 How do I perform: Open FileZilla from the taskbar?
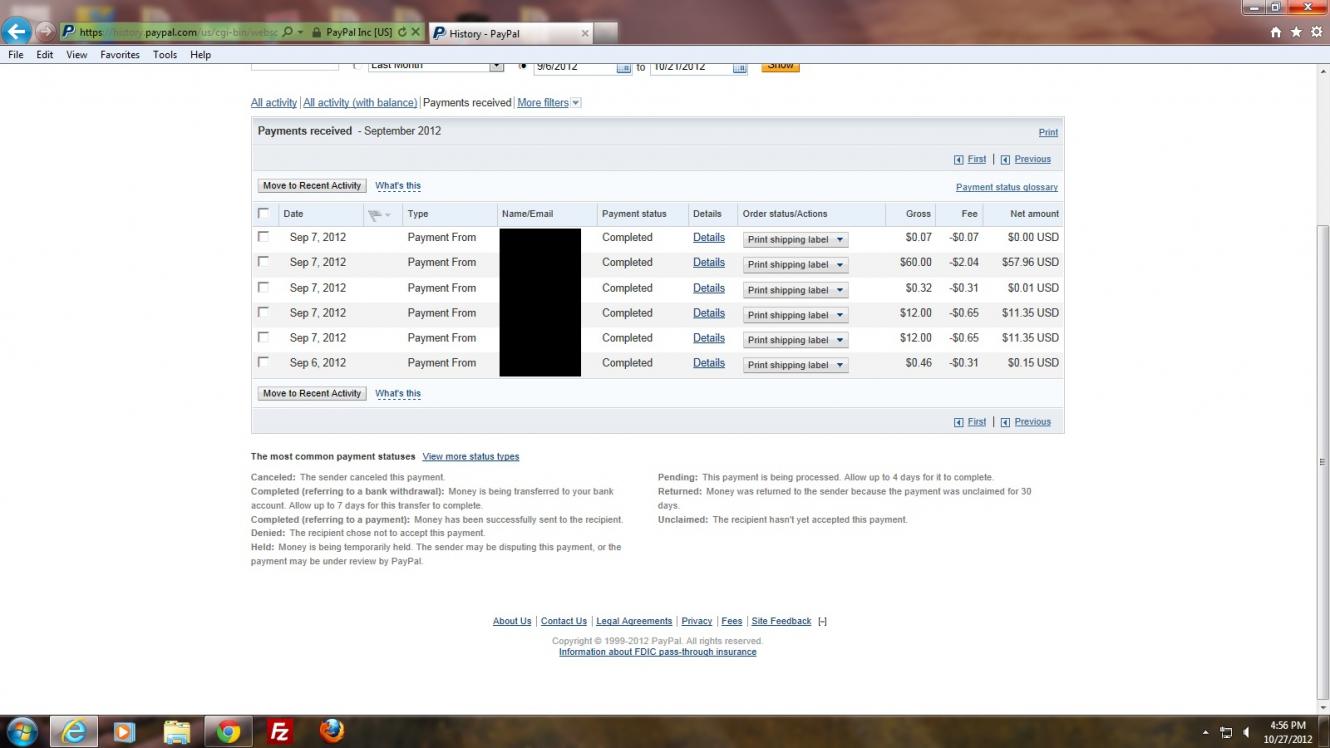click(280, 731)
